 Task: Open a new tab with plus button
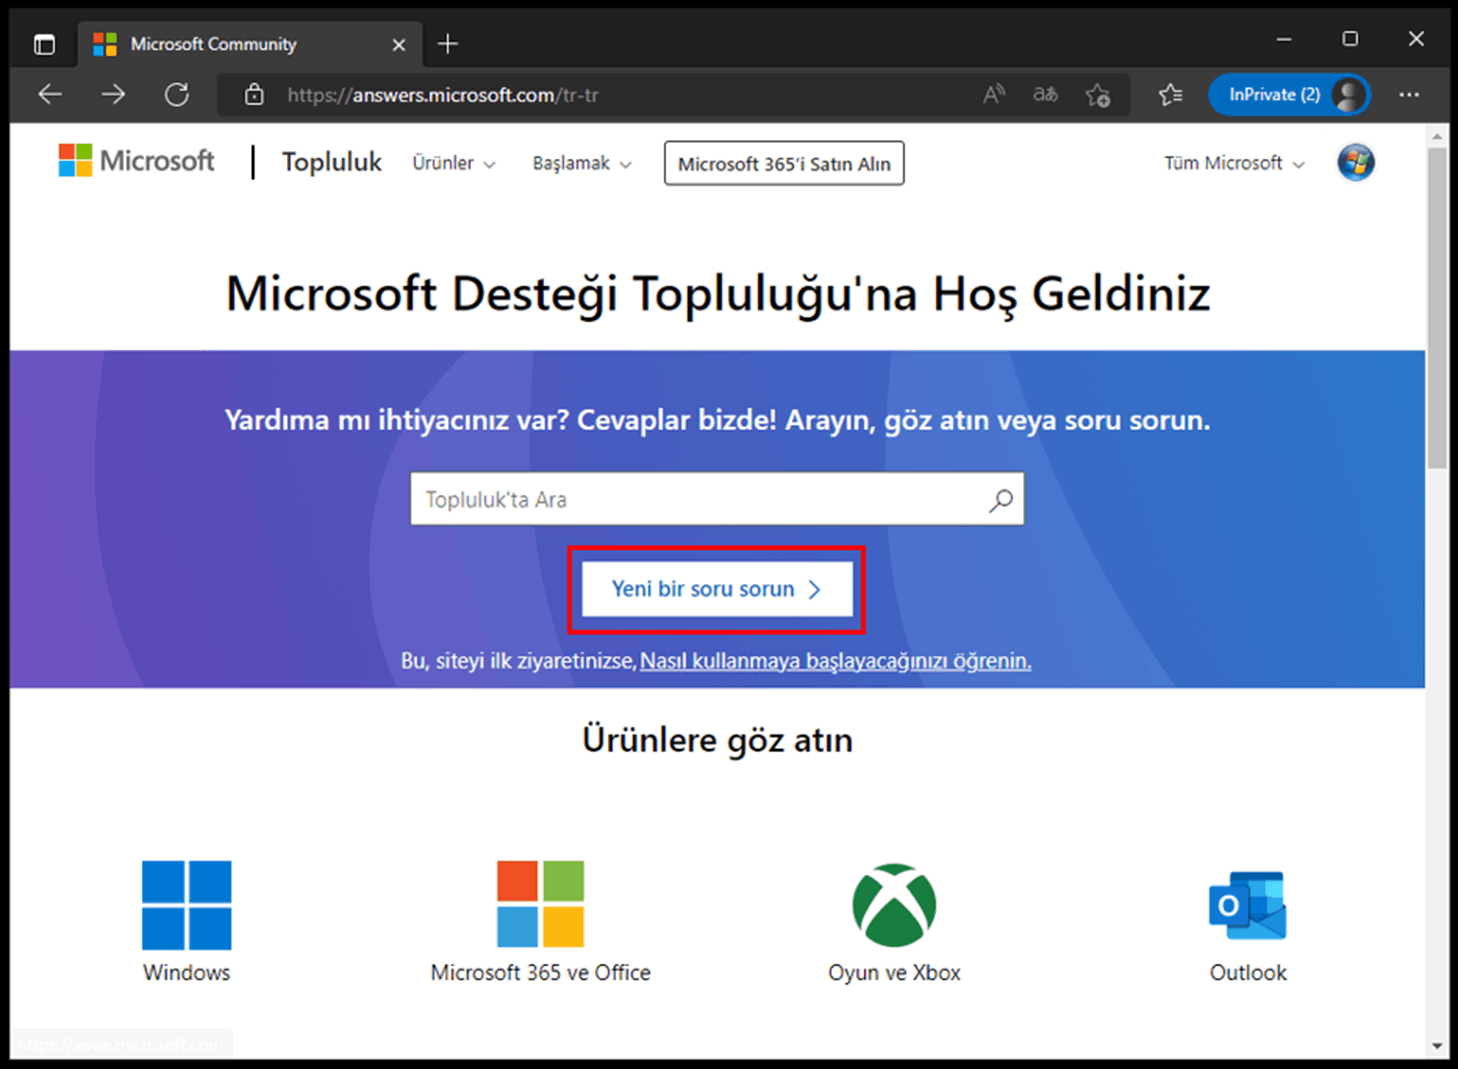tap(448, 44)
